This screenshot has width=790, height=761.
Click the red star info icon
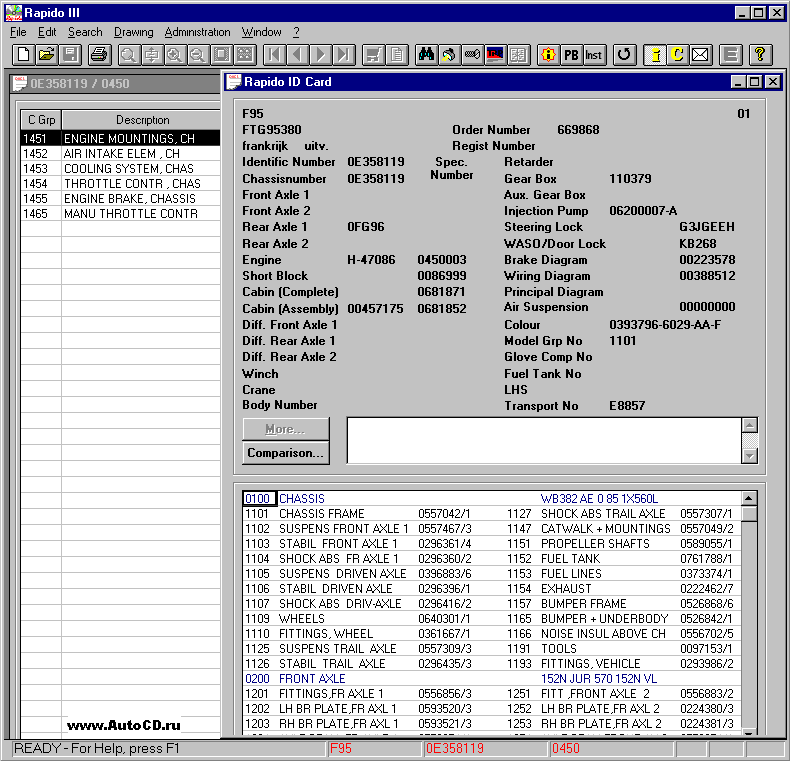[548, 54]
